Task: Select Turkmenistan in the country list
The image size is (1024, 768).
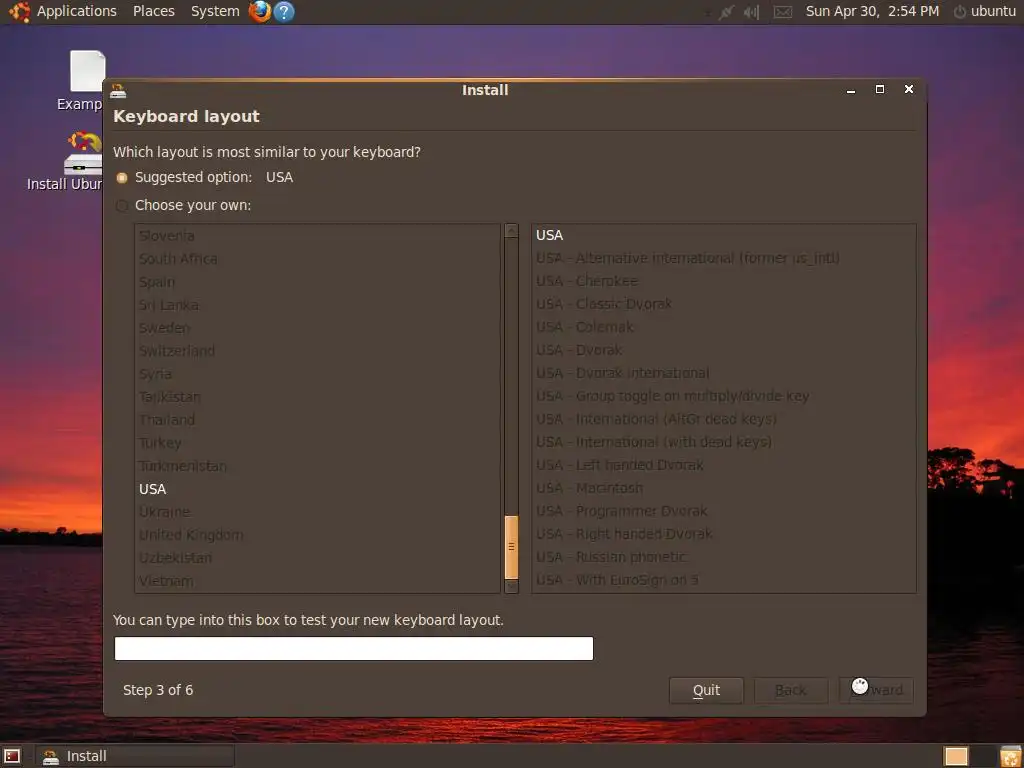Action: [x=317, y=466]
